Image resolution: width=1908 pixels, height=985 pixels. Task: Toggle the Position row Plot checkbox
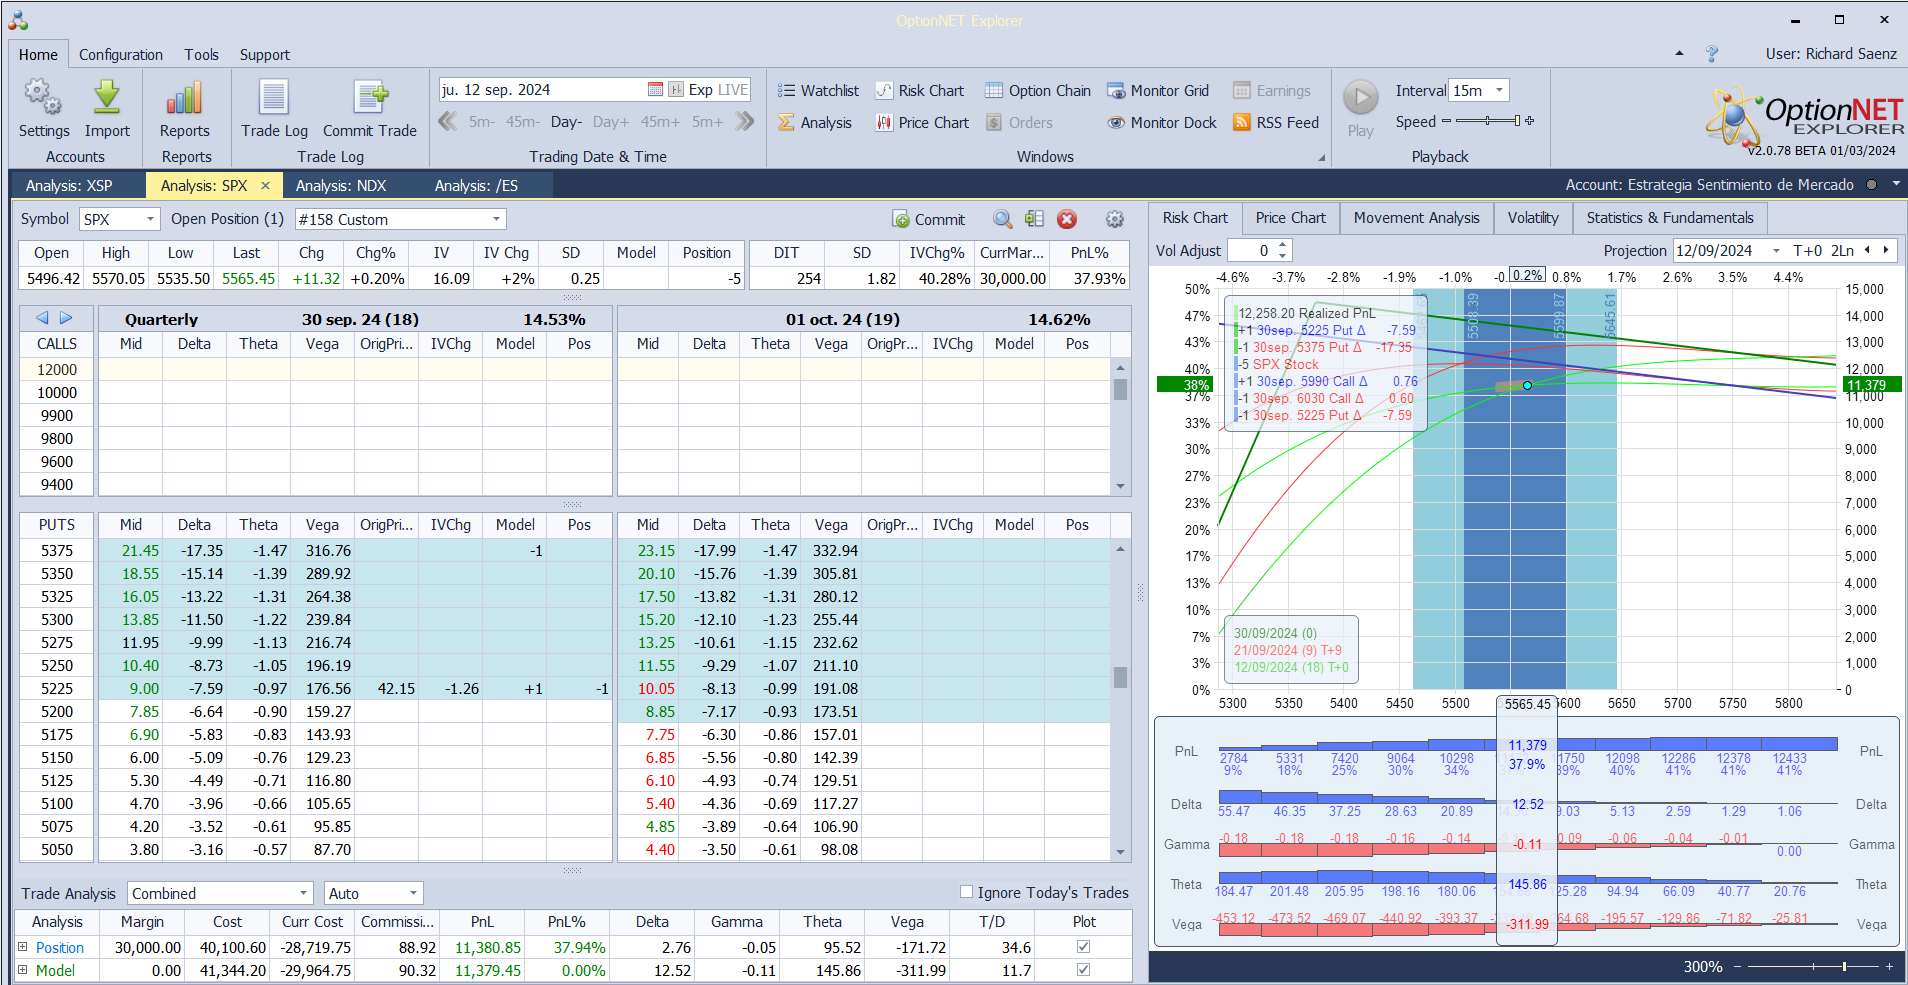coord(1083,947)
